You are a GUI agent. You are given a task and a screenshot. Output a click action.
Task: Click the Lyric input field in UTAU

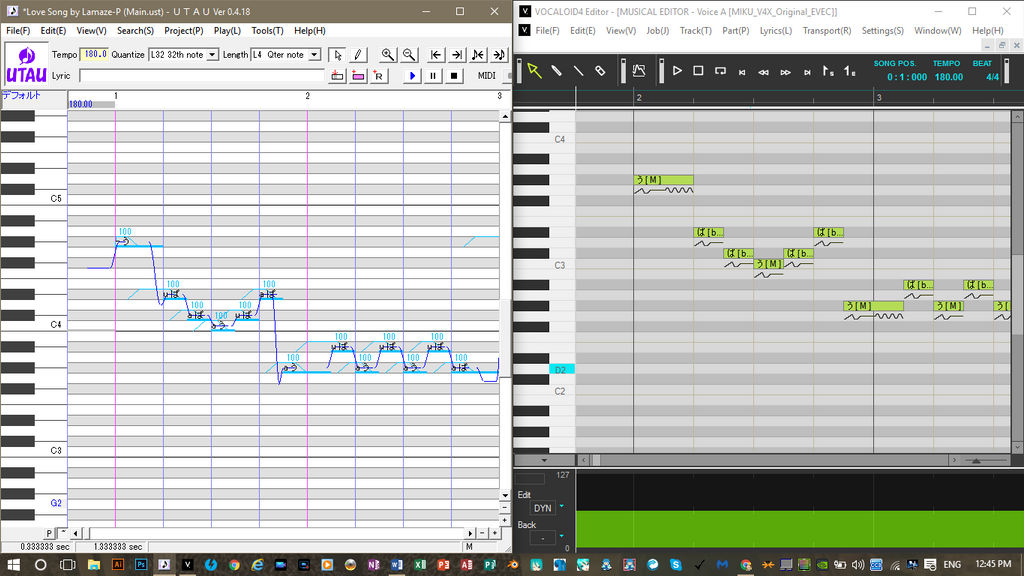pos(202,76)
